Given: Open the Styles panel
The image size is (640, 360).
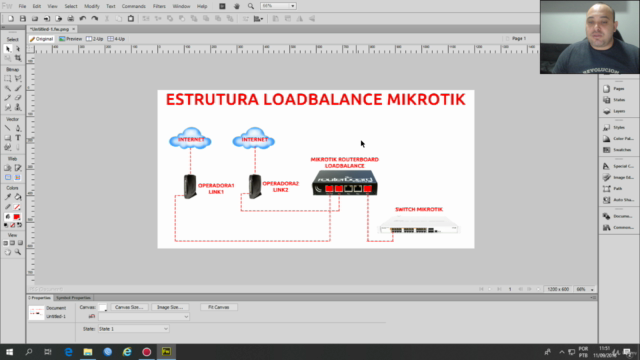Looking at the screenshot, I should pos(619,127).
